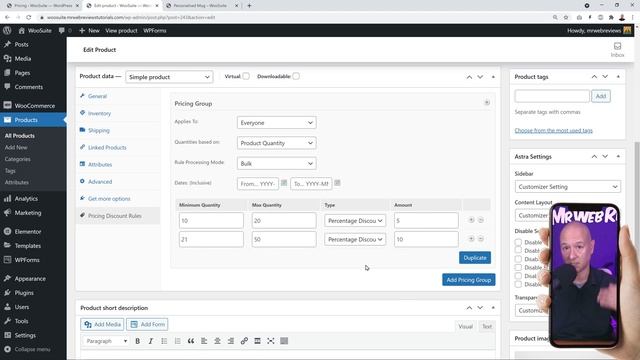
Task: Open the comments bubble in admin bar
Action: pos(64,31)
